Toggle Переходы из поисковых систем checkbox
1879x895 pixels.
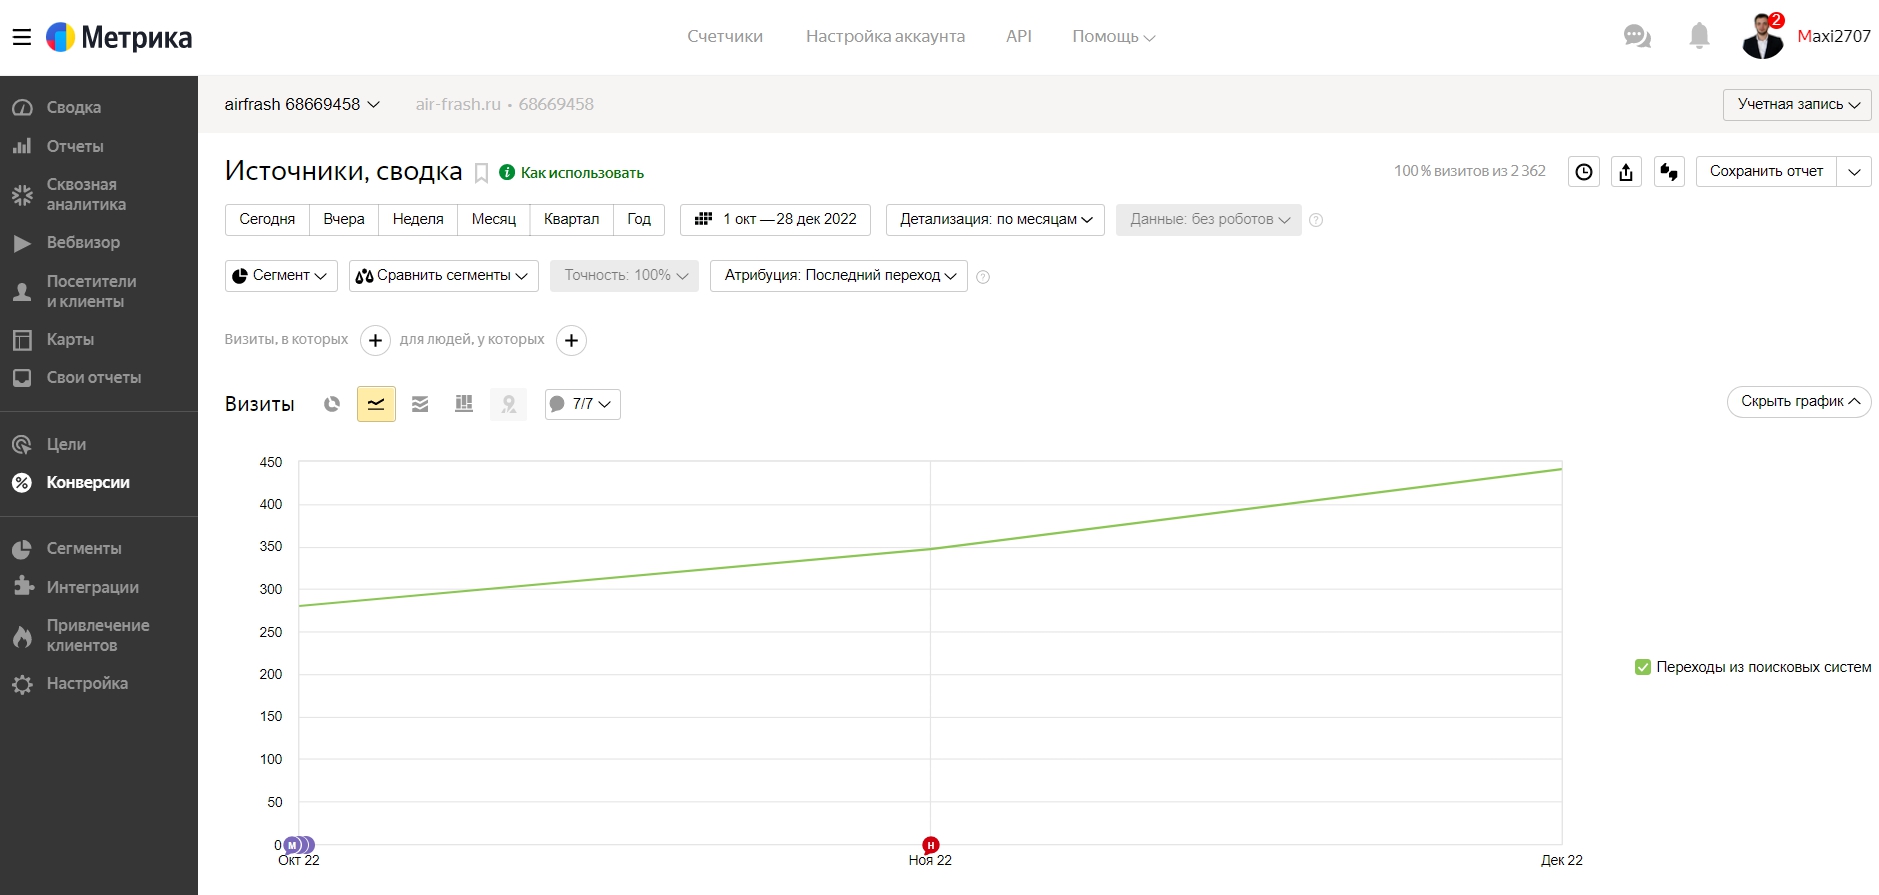point(1642,667)
